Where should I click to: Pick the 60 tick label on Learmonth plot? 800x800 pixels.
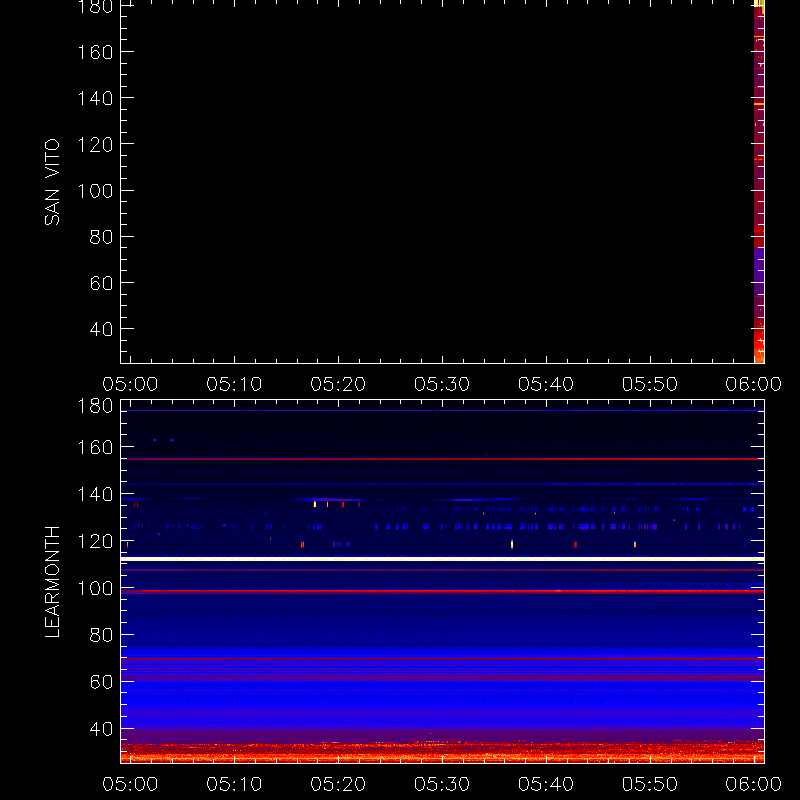point(101,682)
